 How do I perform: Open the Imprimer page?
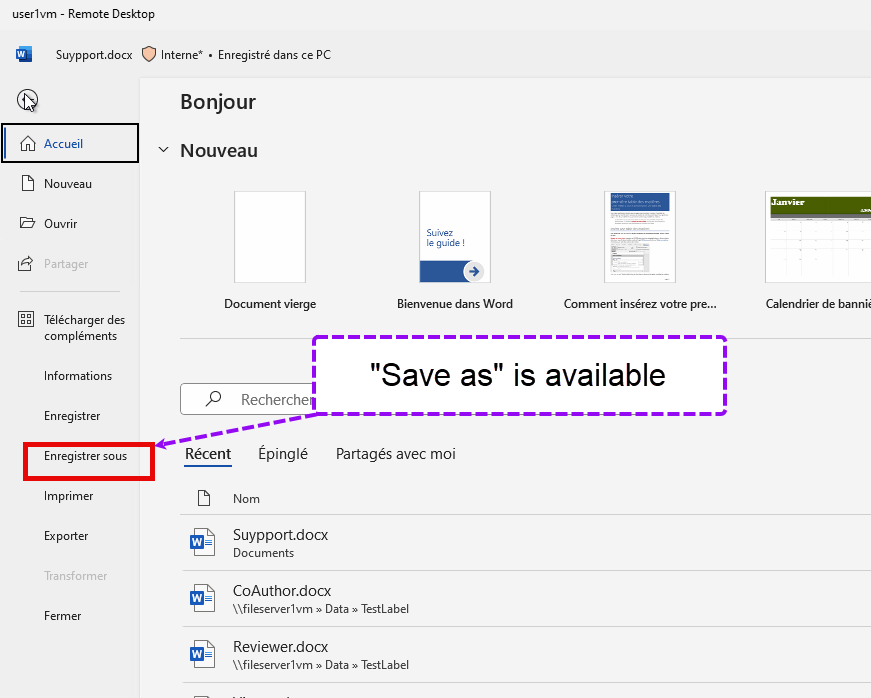pyautogui.click(x=70, y=496)
